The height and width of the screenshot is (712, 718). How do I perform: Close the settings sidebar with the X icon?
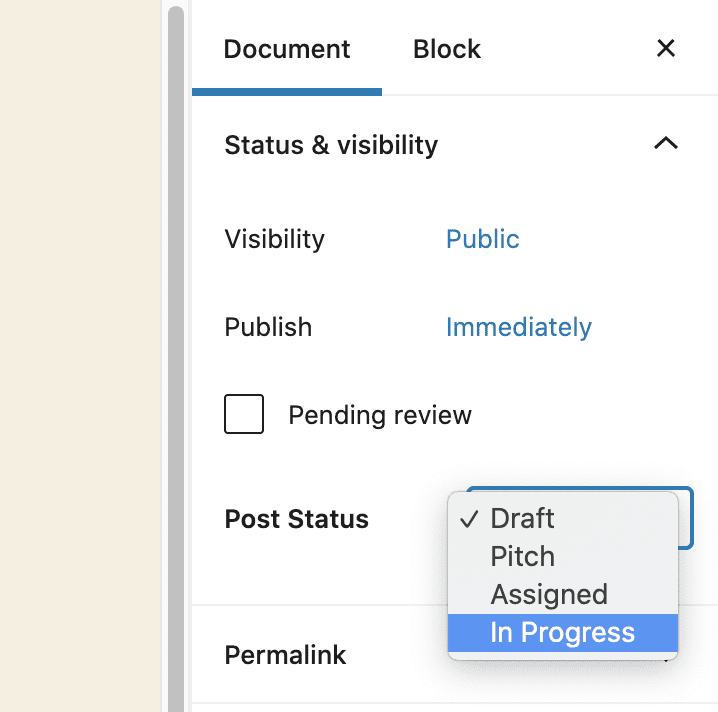point(665,48)
